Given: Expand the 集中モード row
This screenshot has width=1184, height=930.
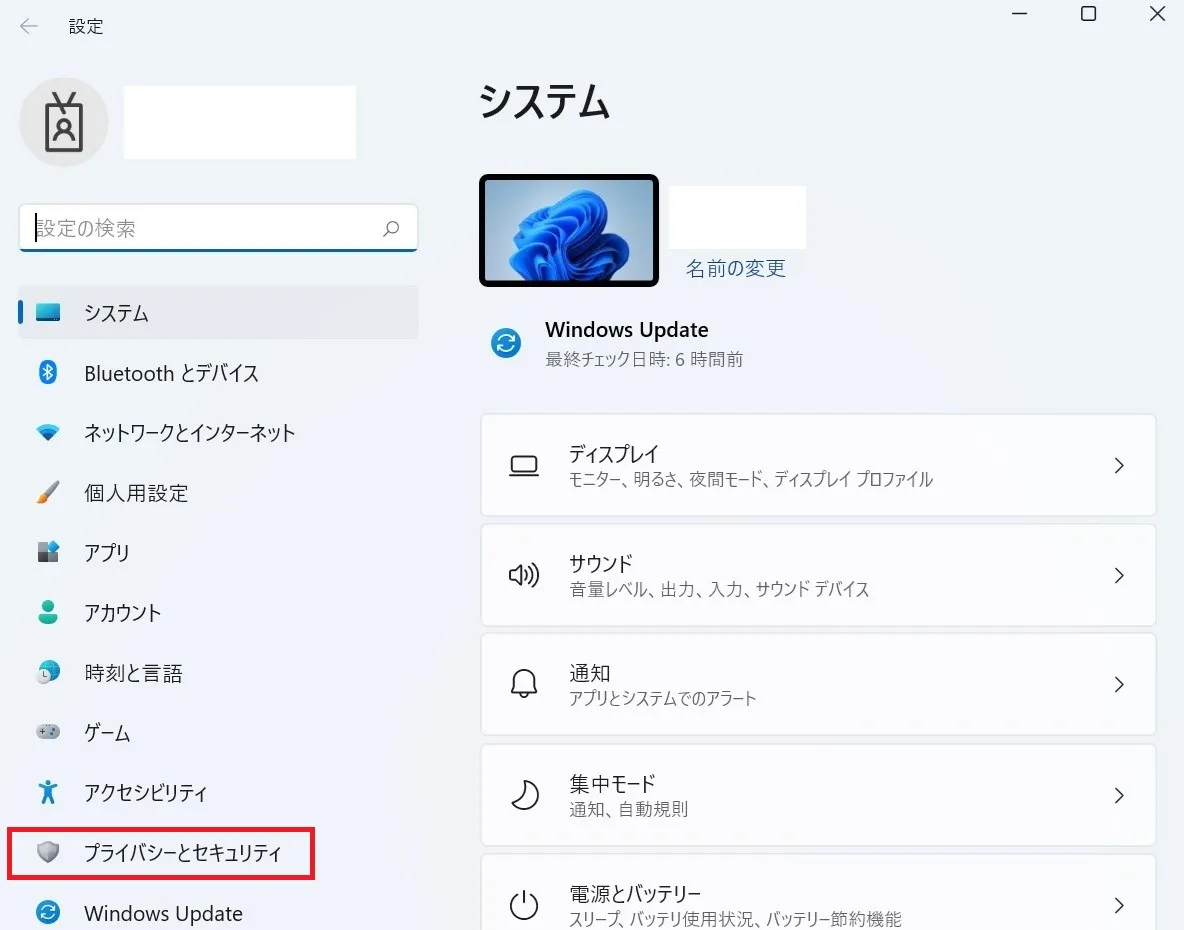Looking at the screenshot, I should (1119, 795).
